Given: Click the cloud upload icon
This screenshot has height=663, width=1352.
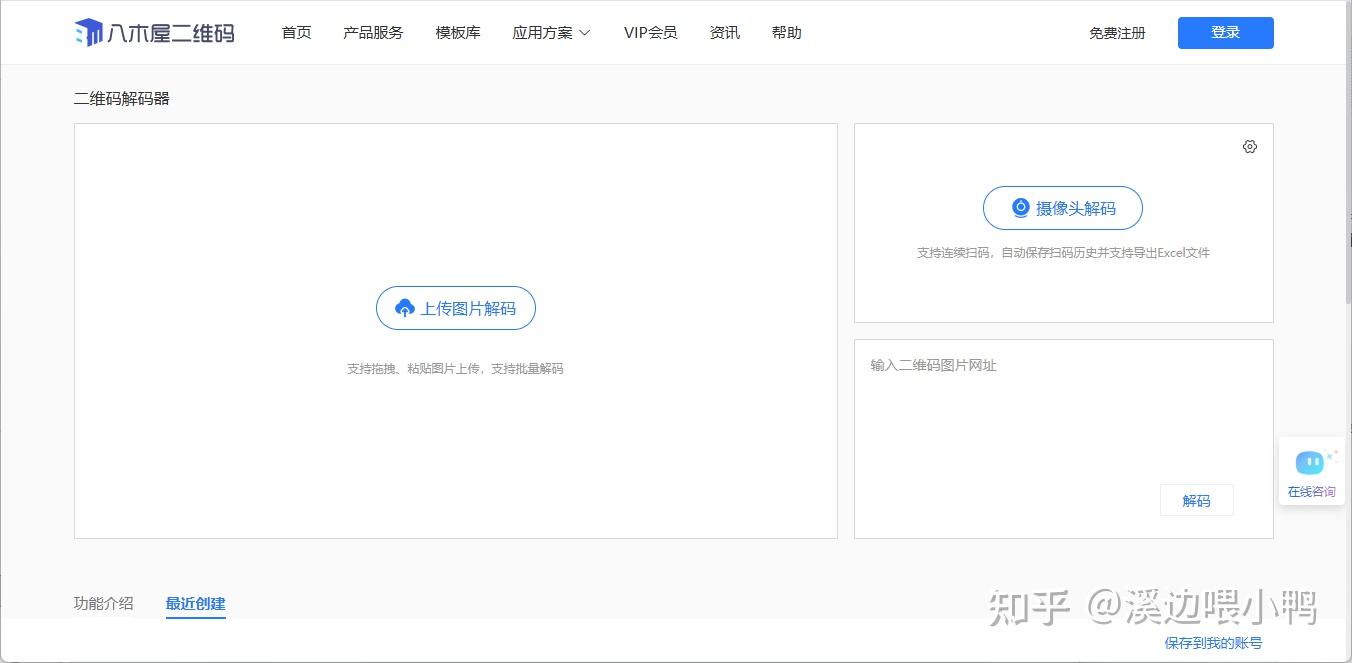Looking at the screenshot, I should pos(405,308).
